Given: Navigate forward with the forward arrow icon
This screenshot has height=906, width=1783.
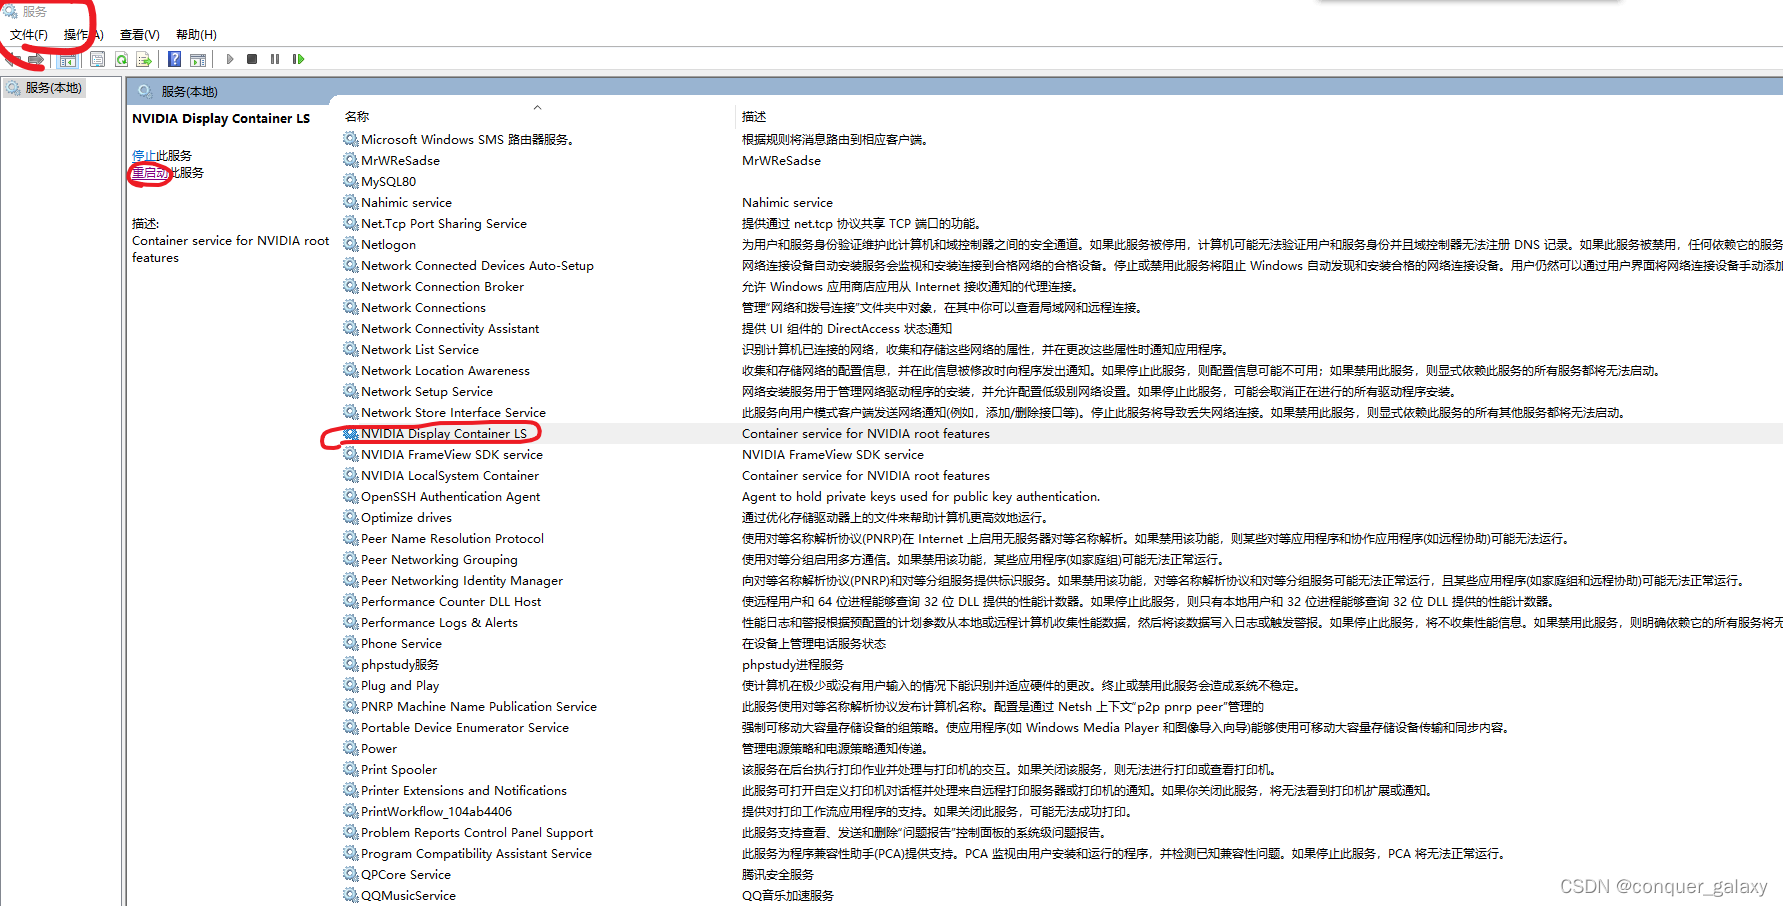Looking at the screenshot, I should [36, 59].
